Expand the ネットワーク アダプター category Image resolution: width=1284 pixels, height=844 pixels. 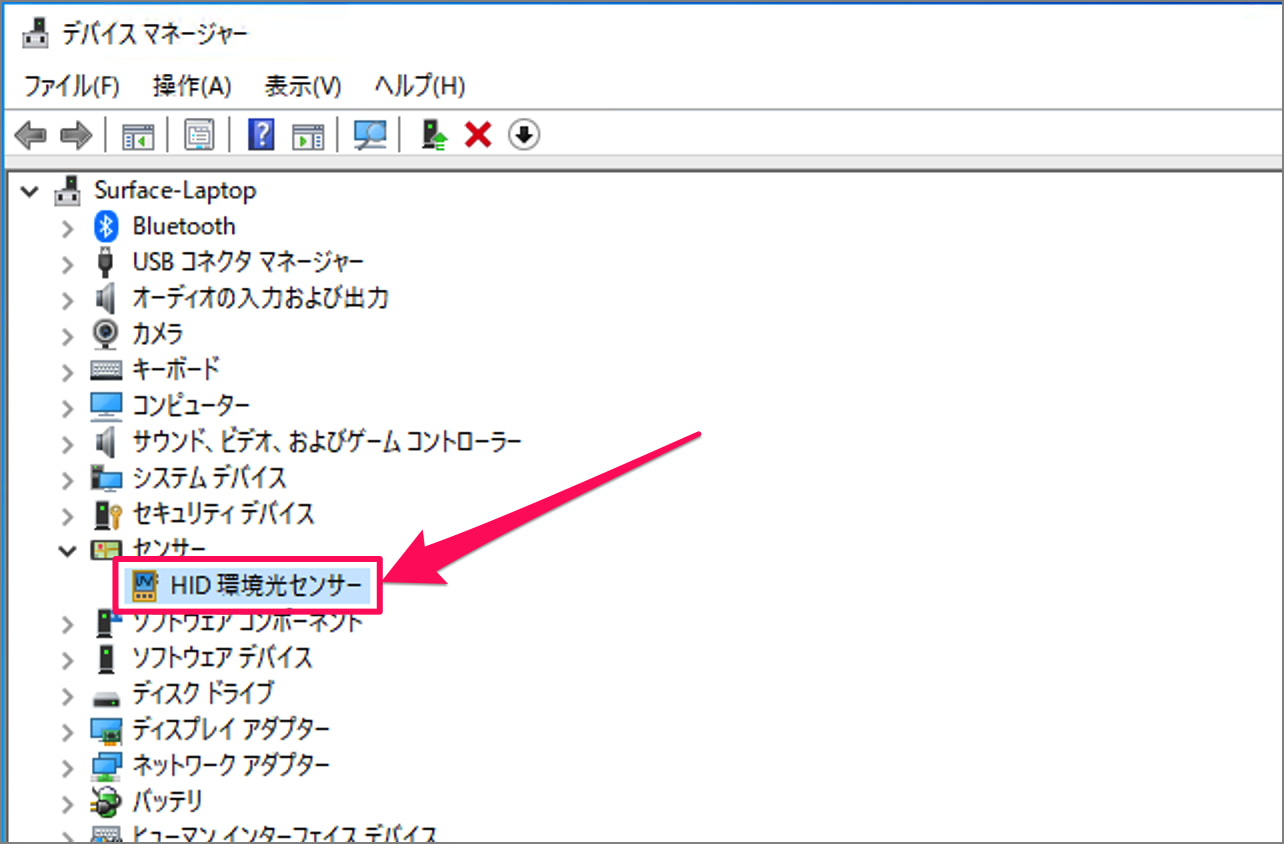67,768
